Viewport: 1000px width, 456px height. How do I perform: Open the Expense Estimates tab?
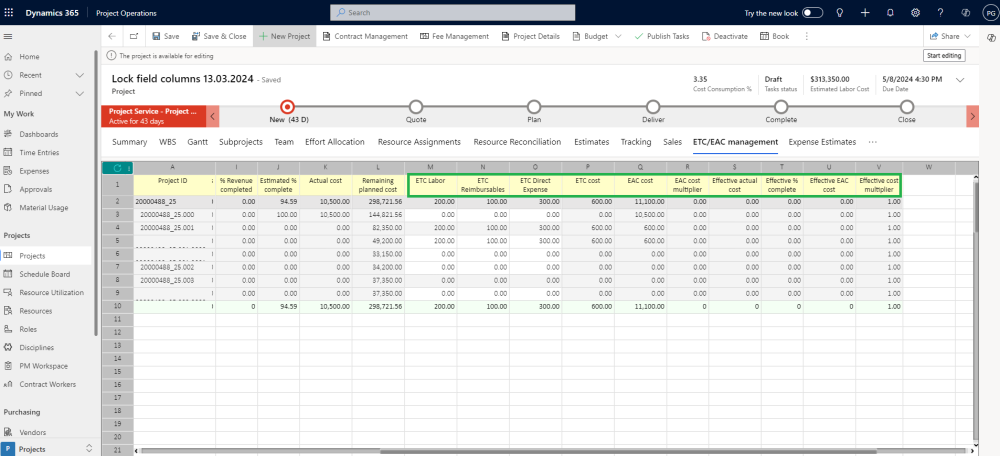(x=822, y=142)
